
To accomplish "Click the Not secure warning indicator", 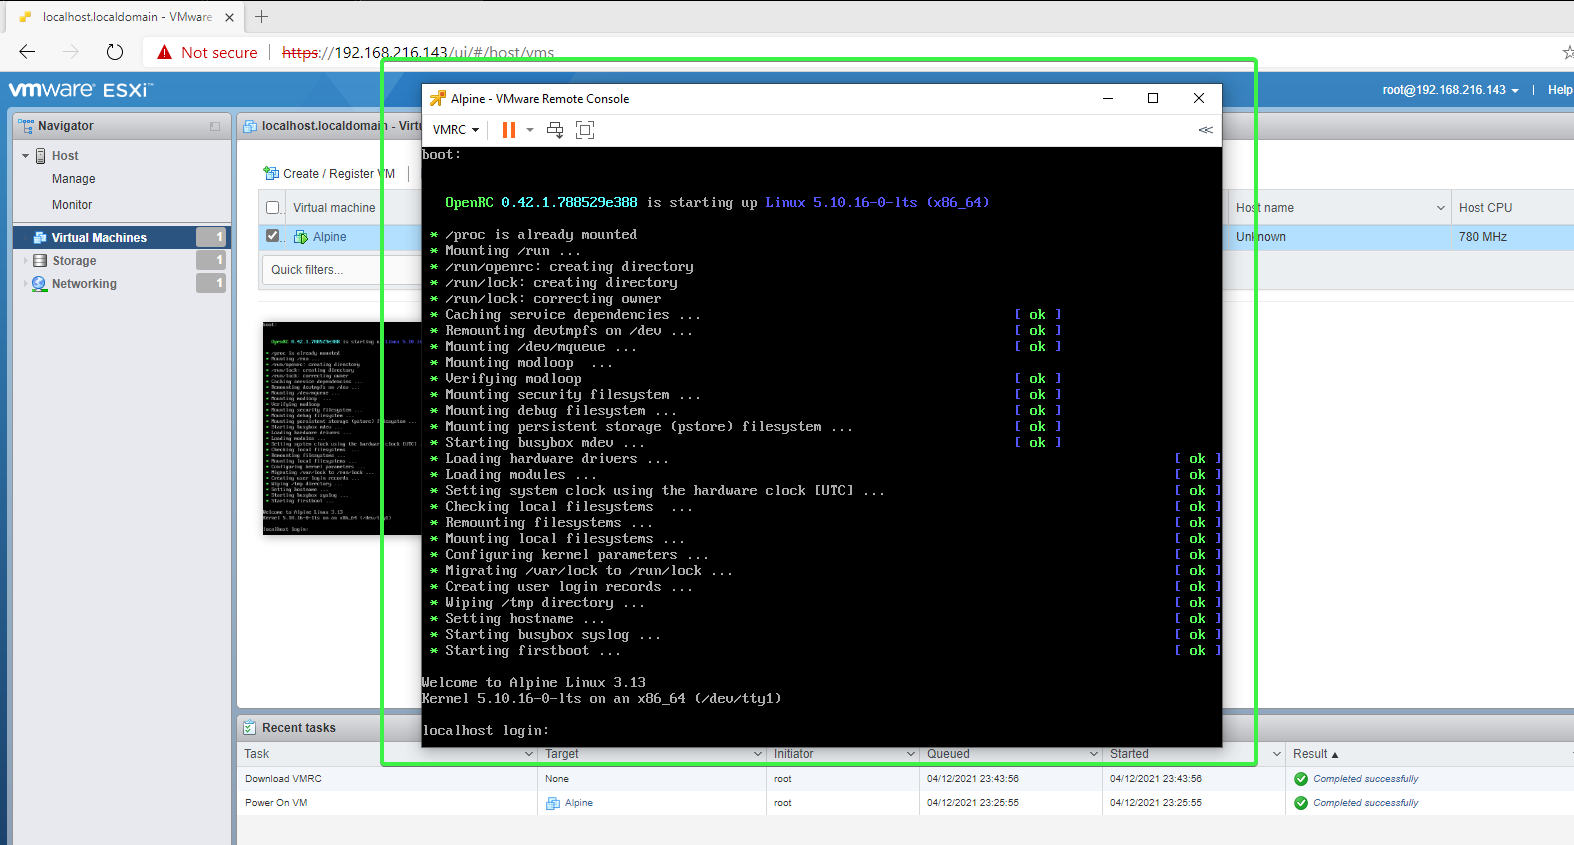I will (x=207, y=52).
